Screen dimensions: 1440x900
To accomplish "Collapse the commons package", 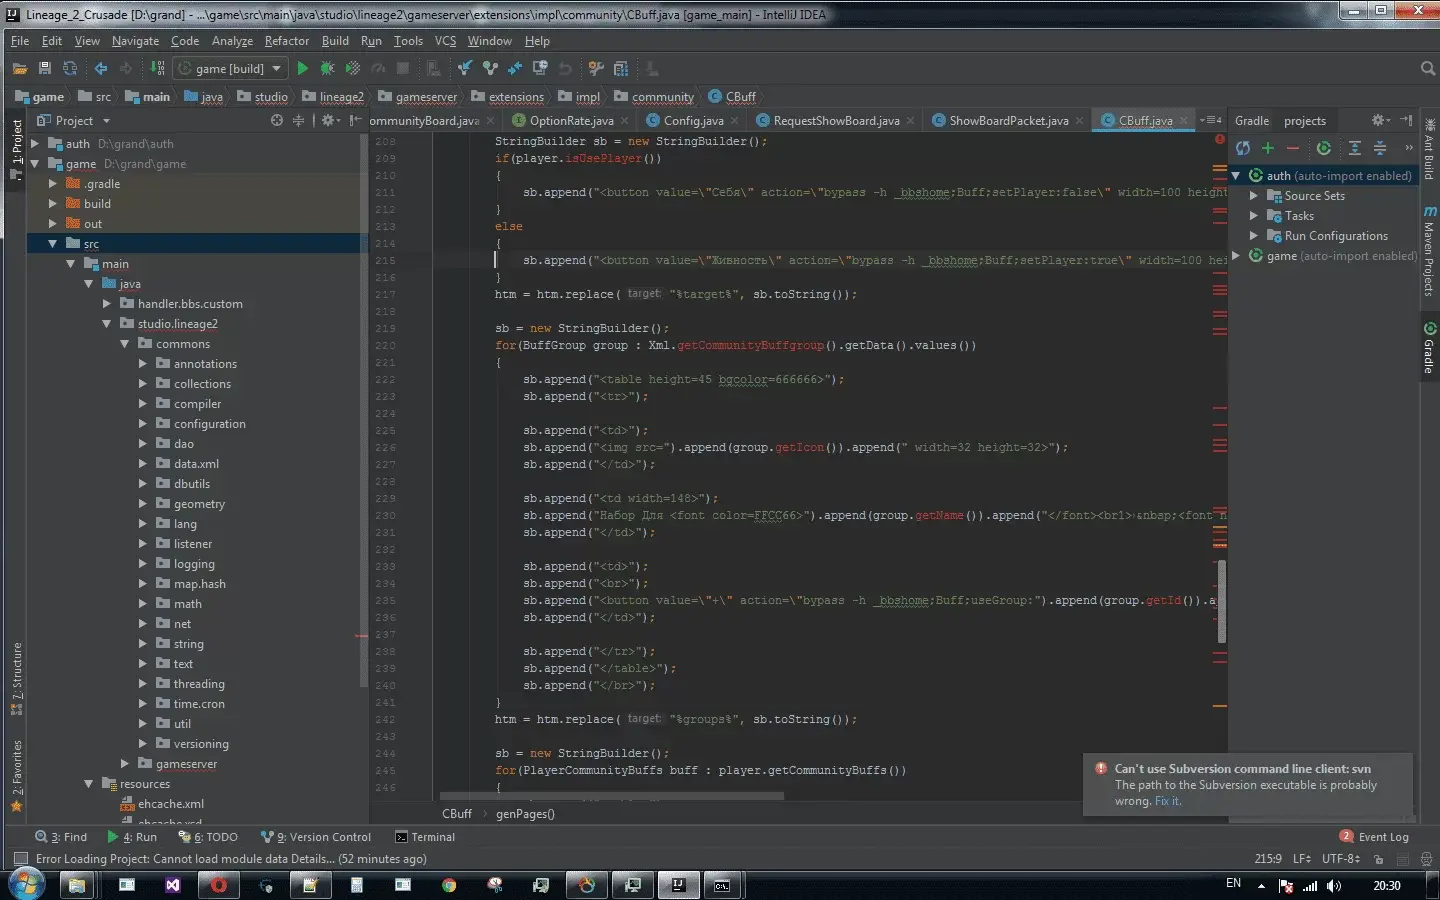I will click(125, 344).
